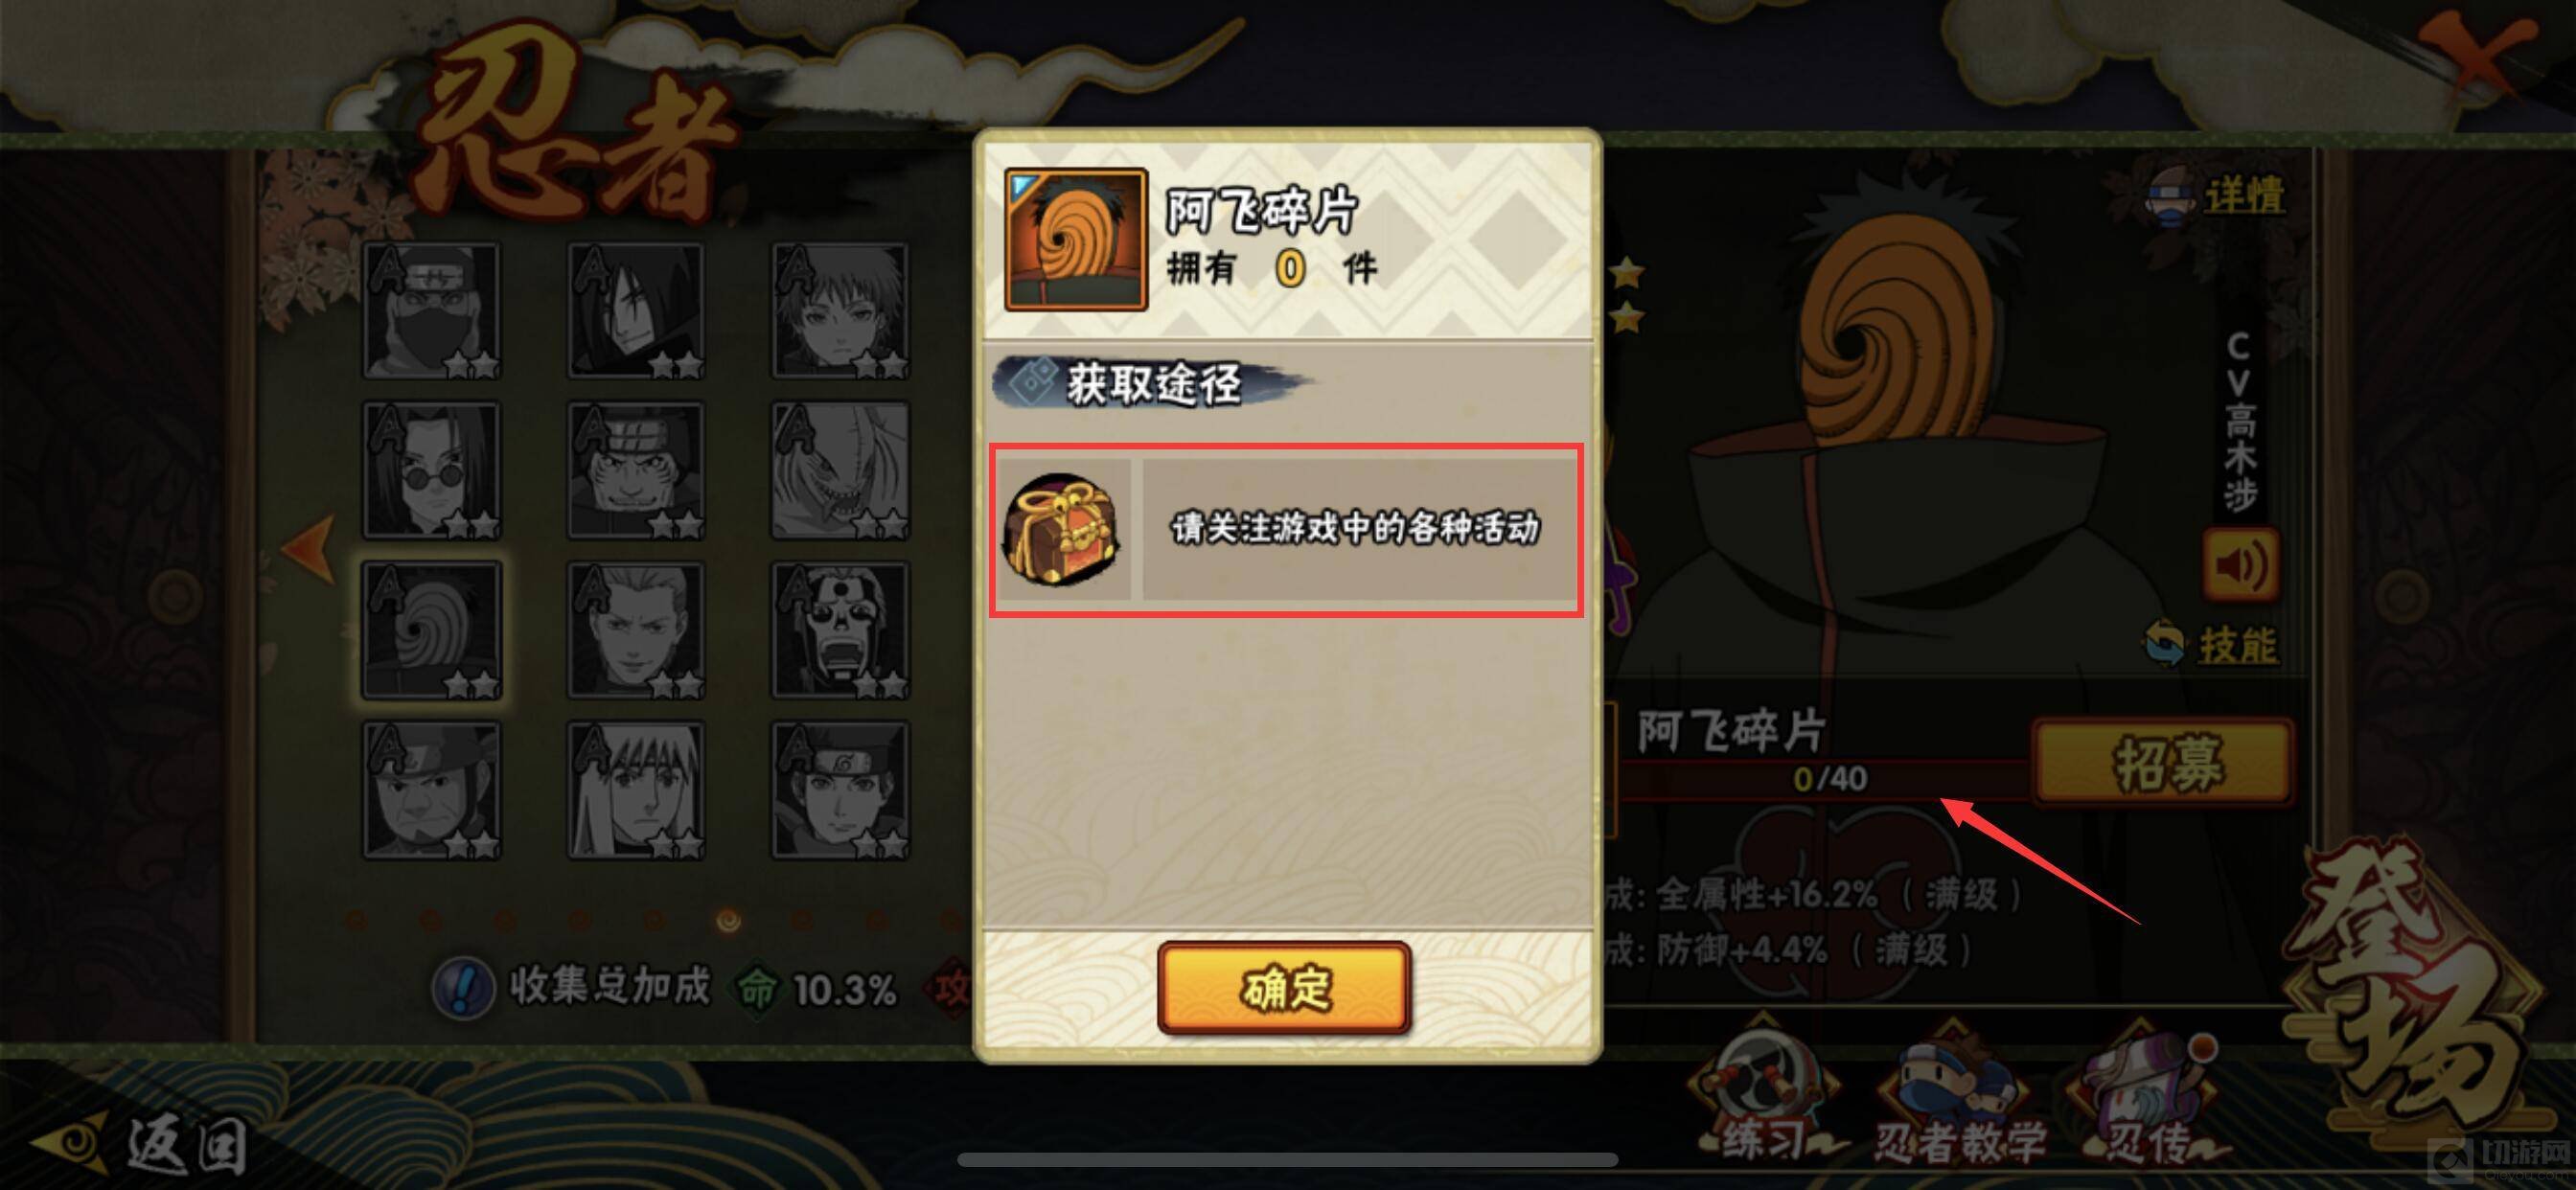2576x1190 pixels.
Task: Open 详情 details link
Action: (x=2216, y=194)
